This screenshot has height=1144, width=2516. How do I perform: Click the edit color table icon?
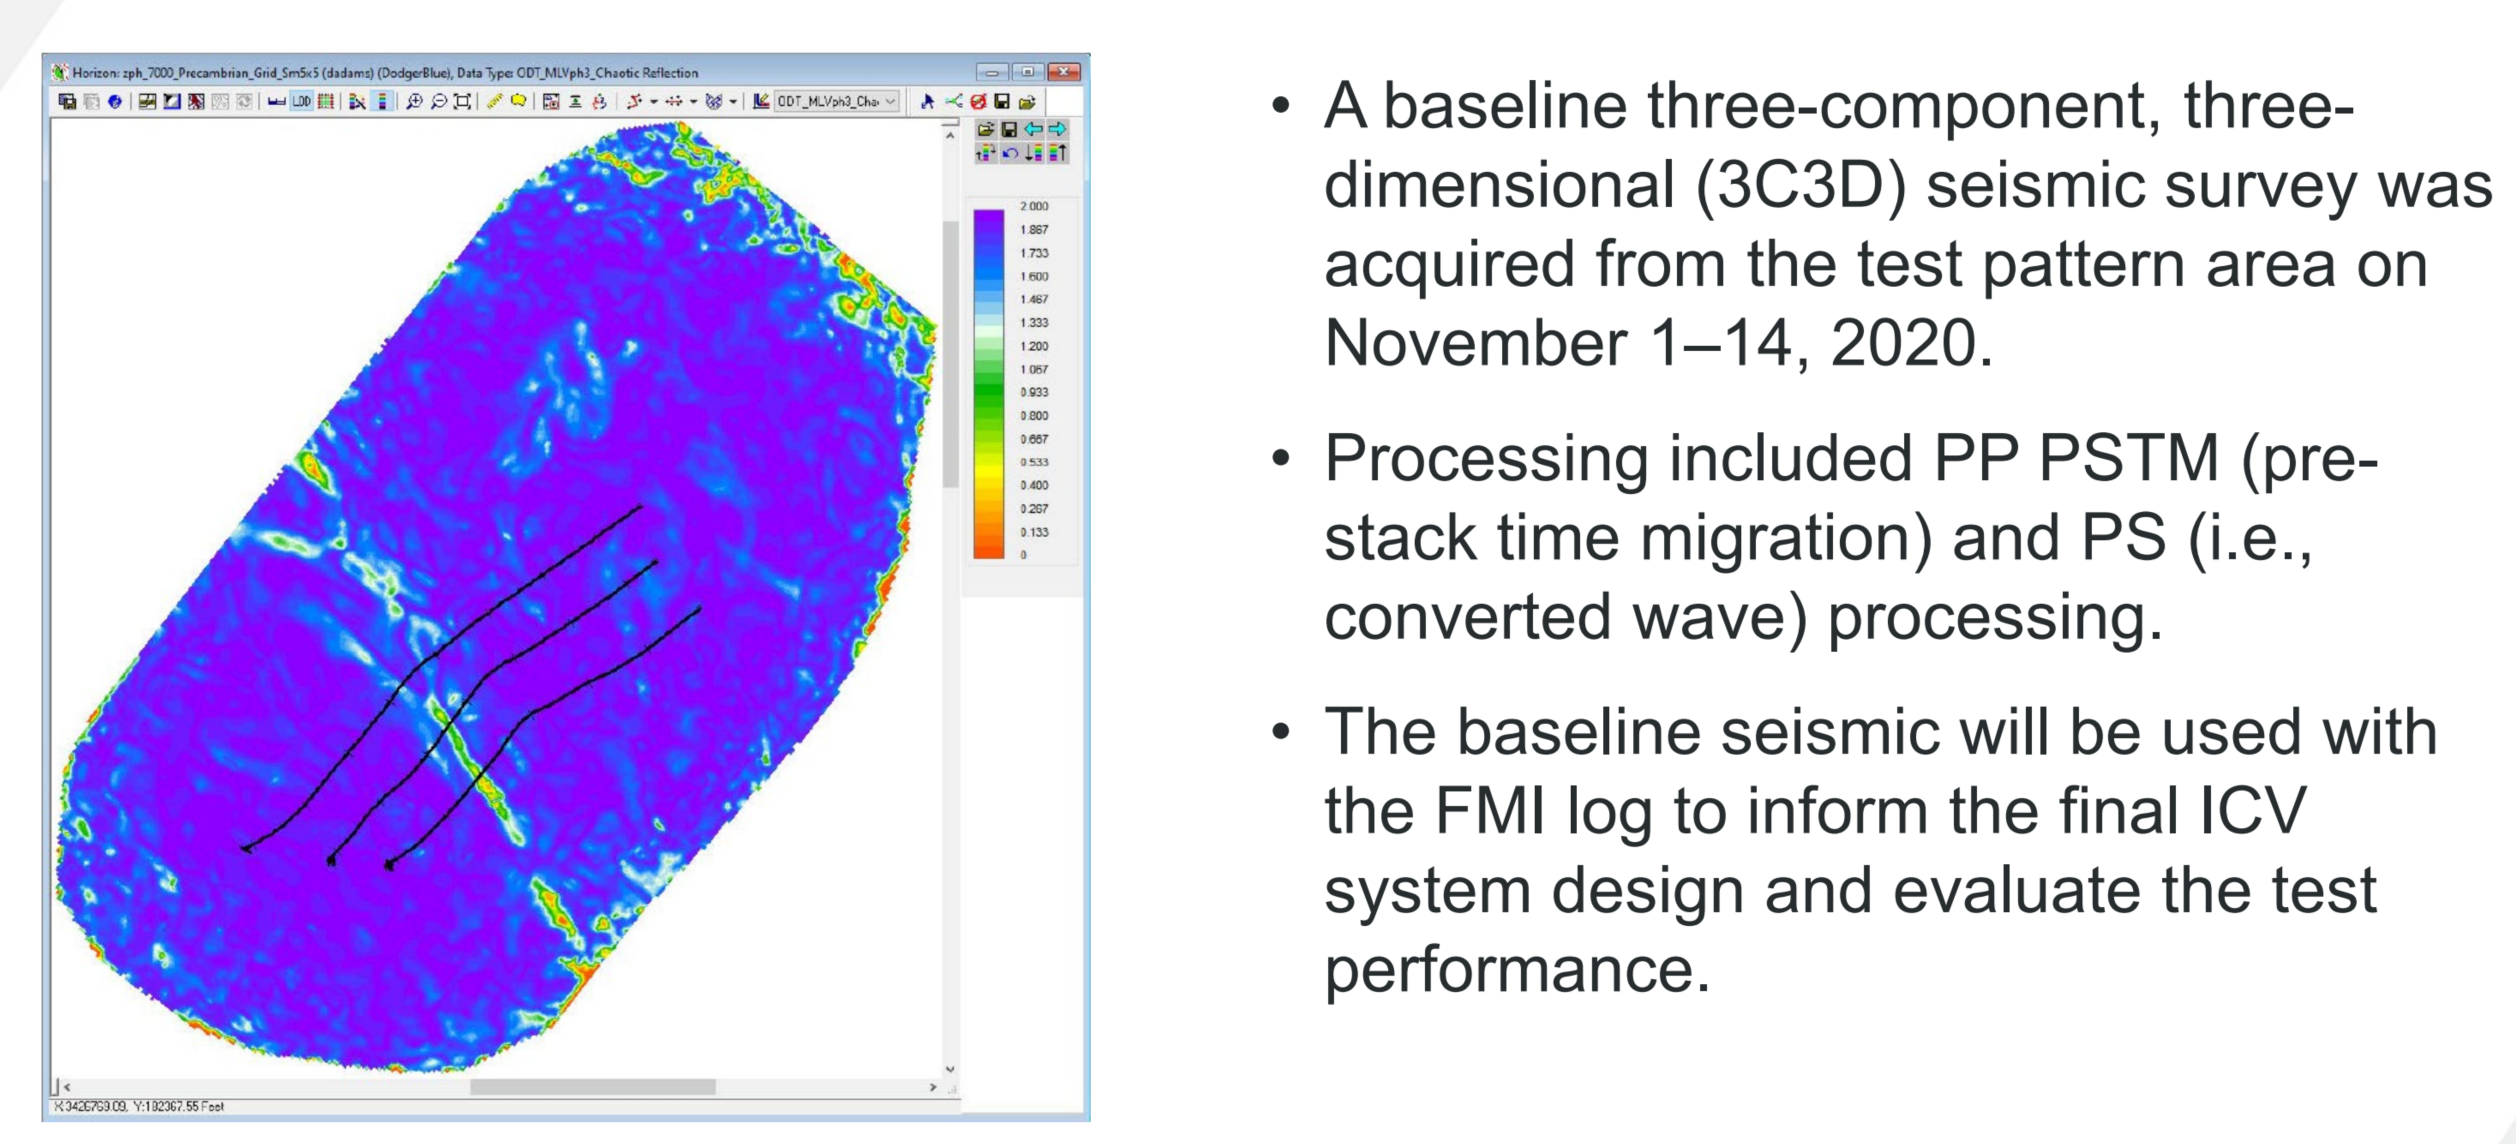coord(357,101)
